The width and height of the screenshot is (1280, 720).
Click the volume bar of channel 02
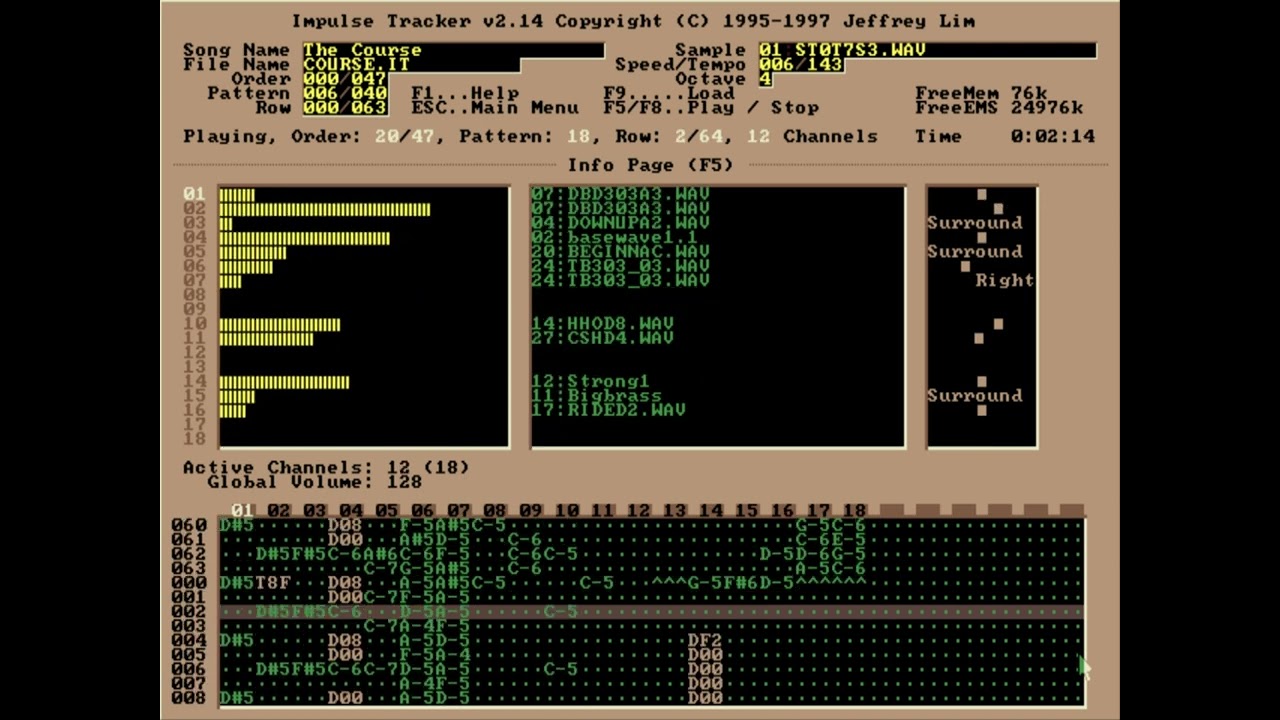(325, 209)
